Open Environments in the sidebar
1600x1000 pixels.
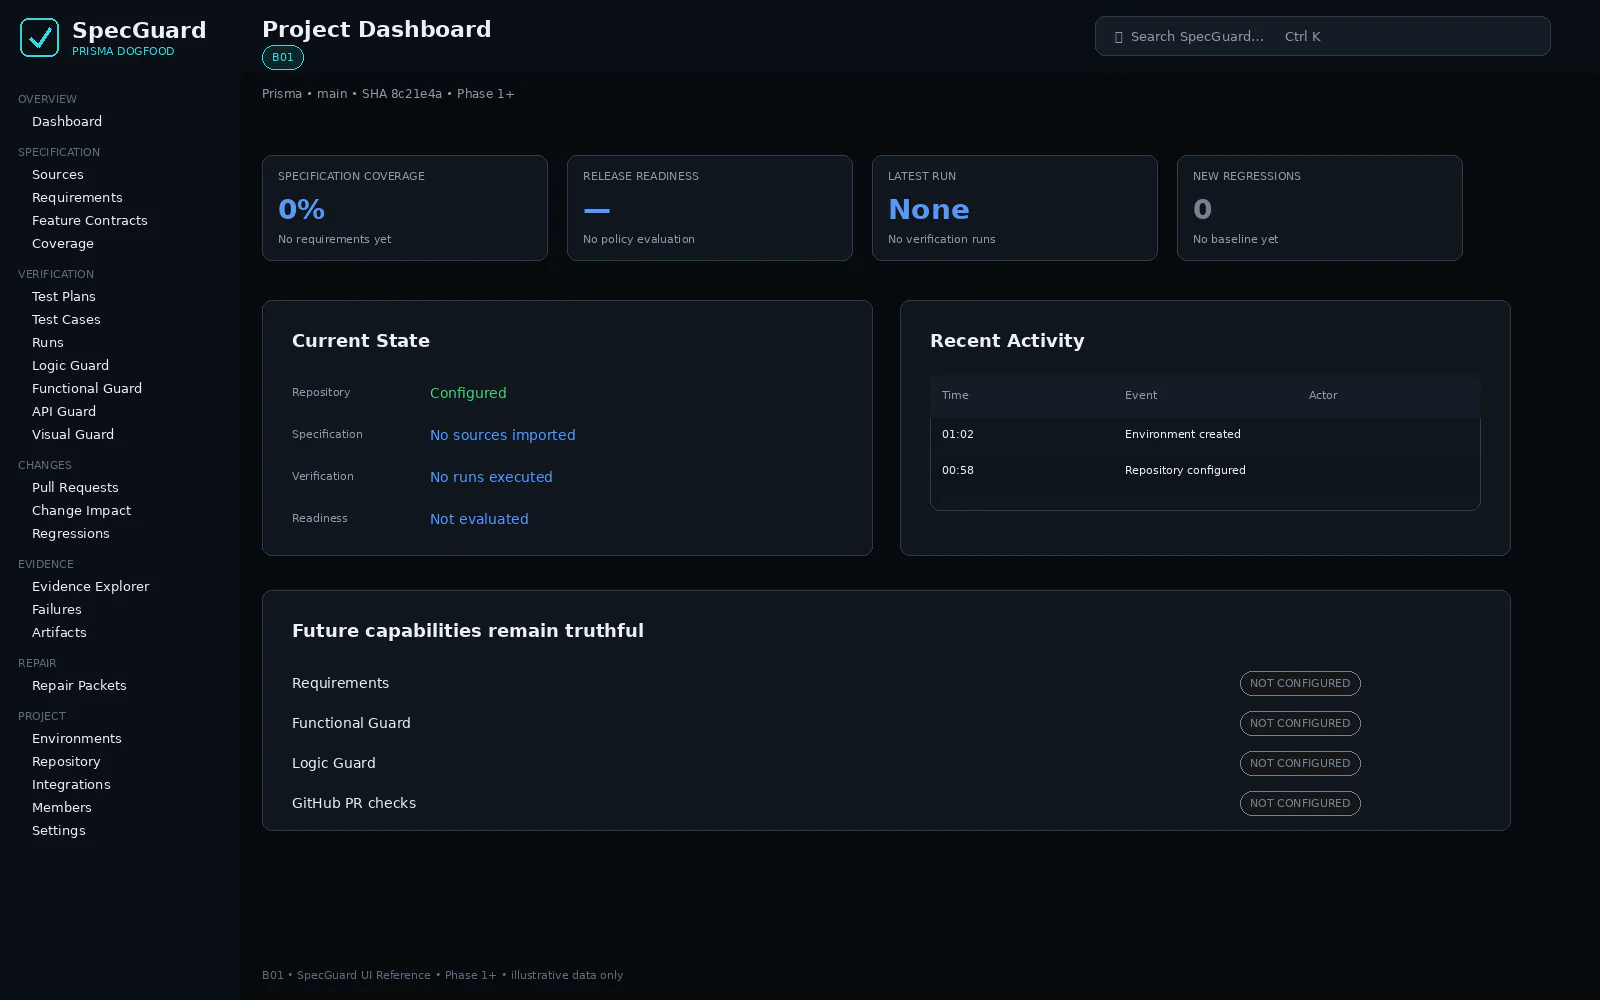point(77,739)
